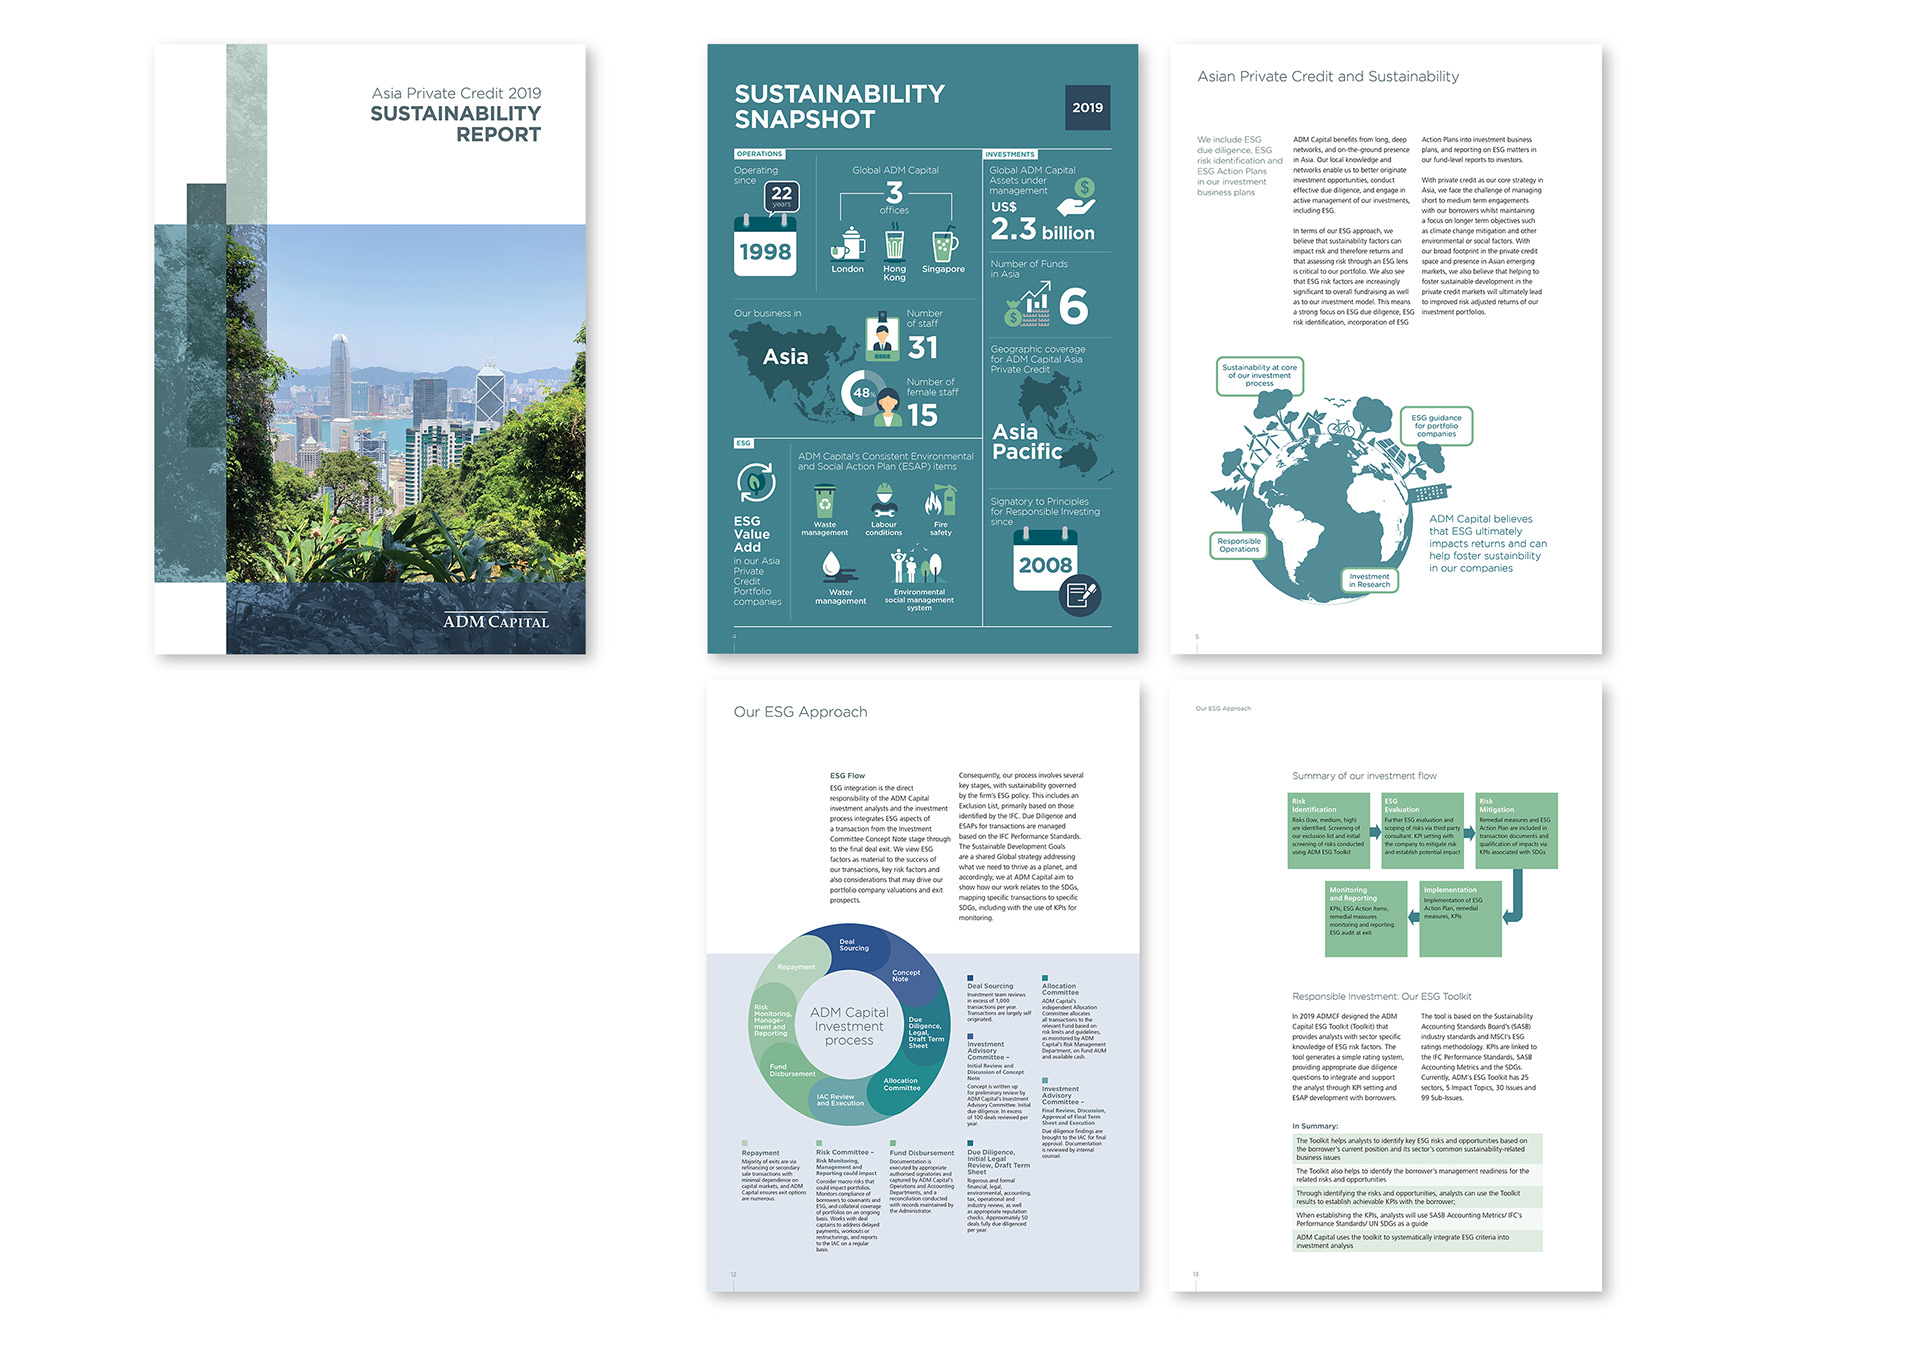Click the 1998 calendar icon

[765, 247]
